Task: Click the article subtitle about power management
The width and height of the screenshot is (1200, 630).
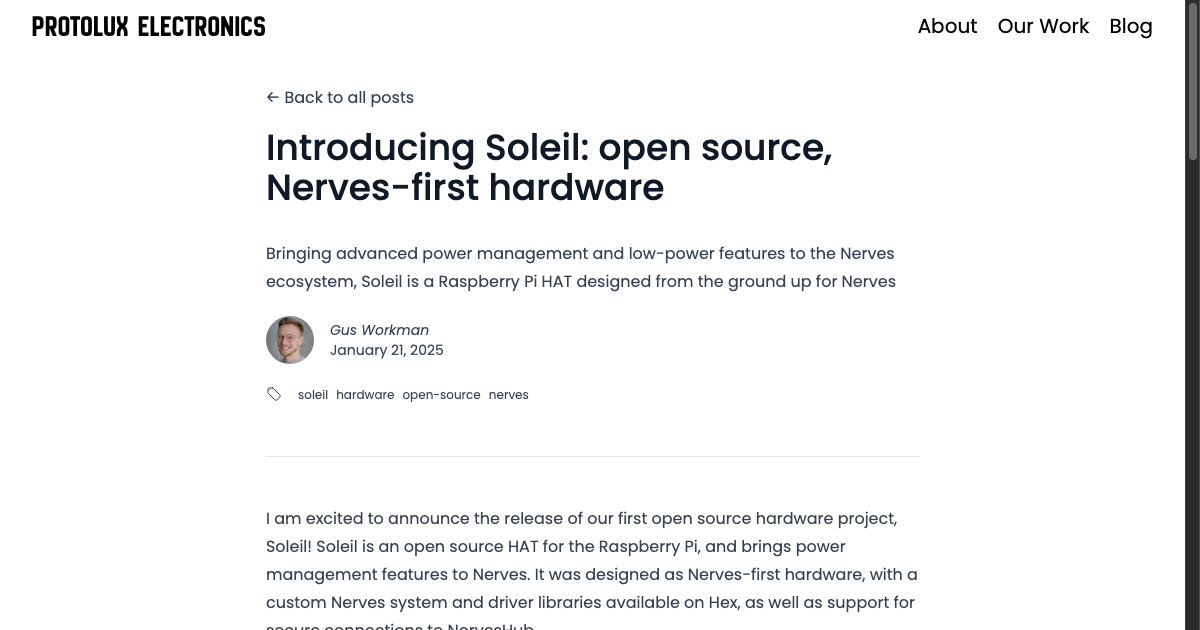Action: click(580, 267)
